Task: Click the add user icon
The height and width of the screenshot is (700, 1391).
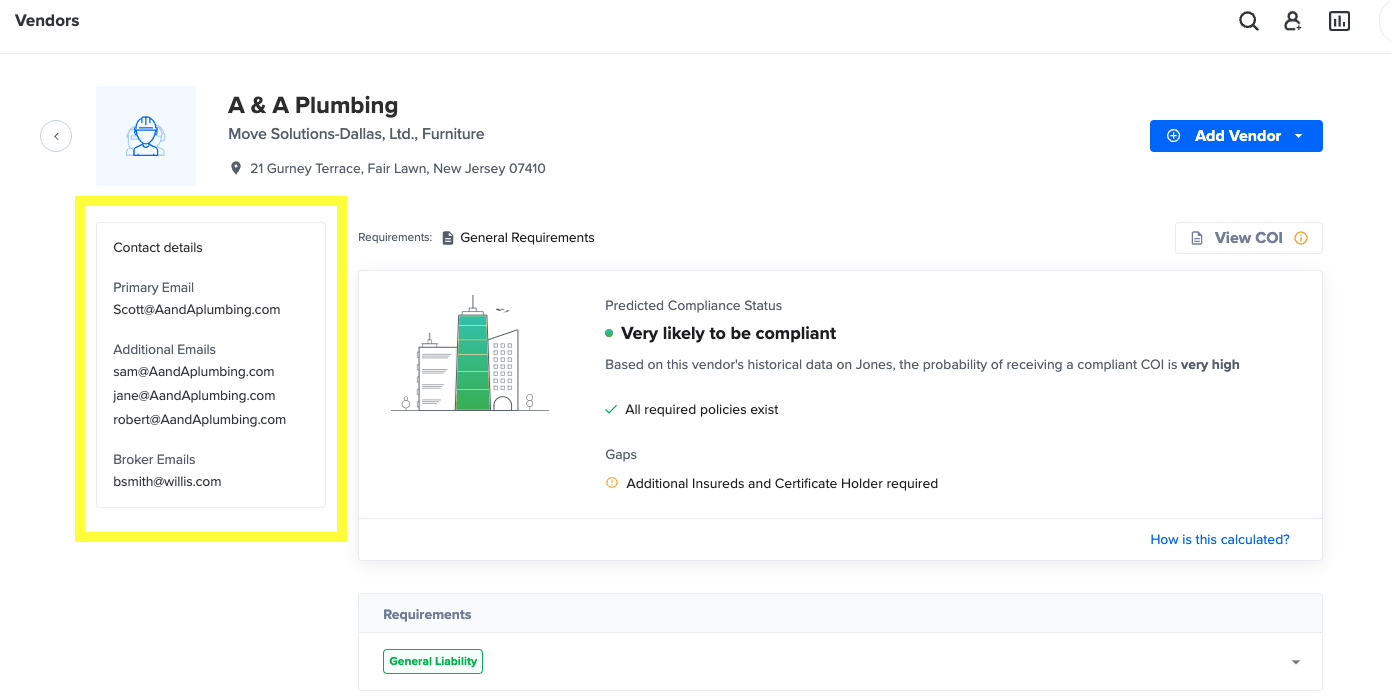Action: pos(1293,21)
